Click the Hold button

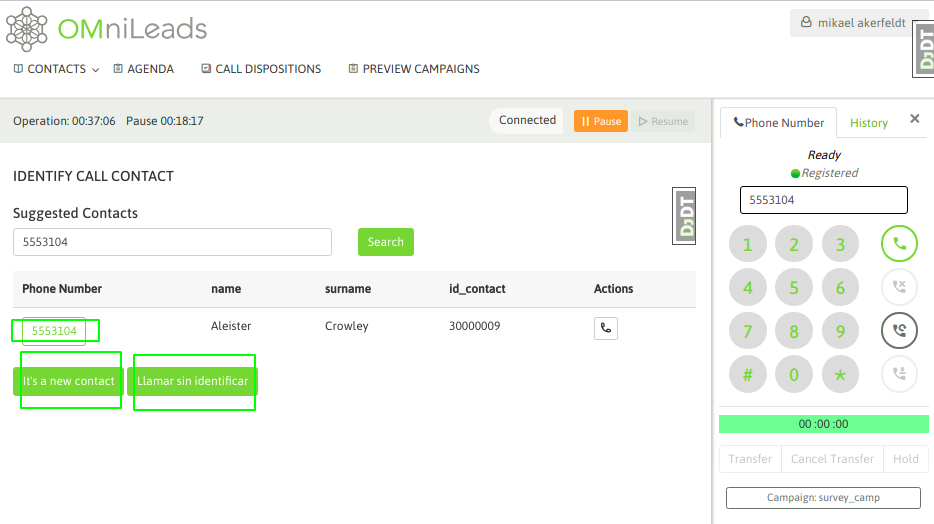[905, 459]
